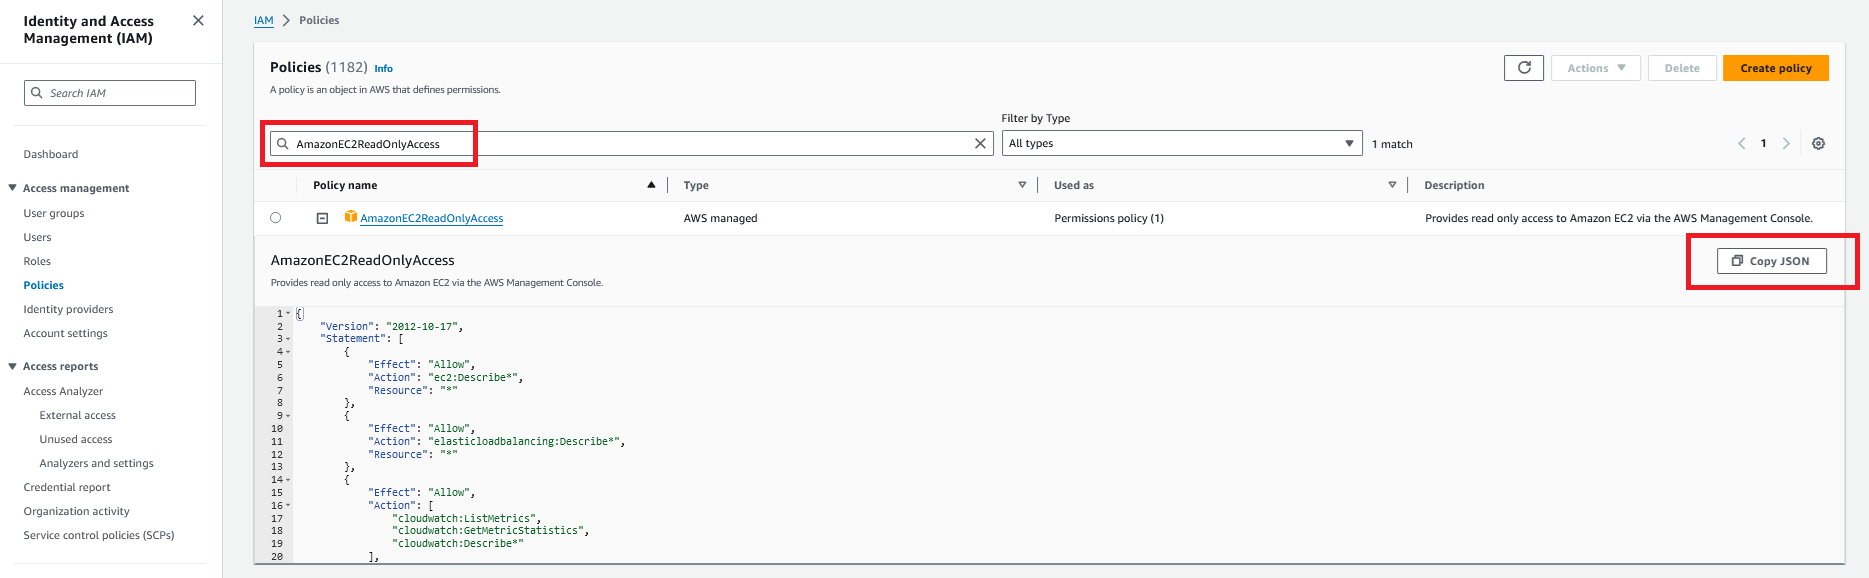Open the AmazonEC2ReadOnlyAccess policy link
The height and width of the screenshot is (578, 1869).
431,218
